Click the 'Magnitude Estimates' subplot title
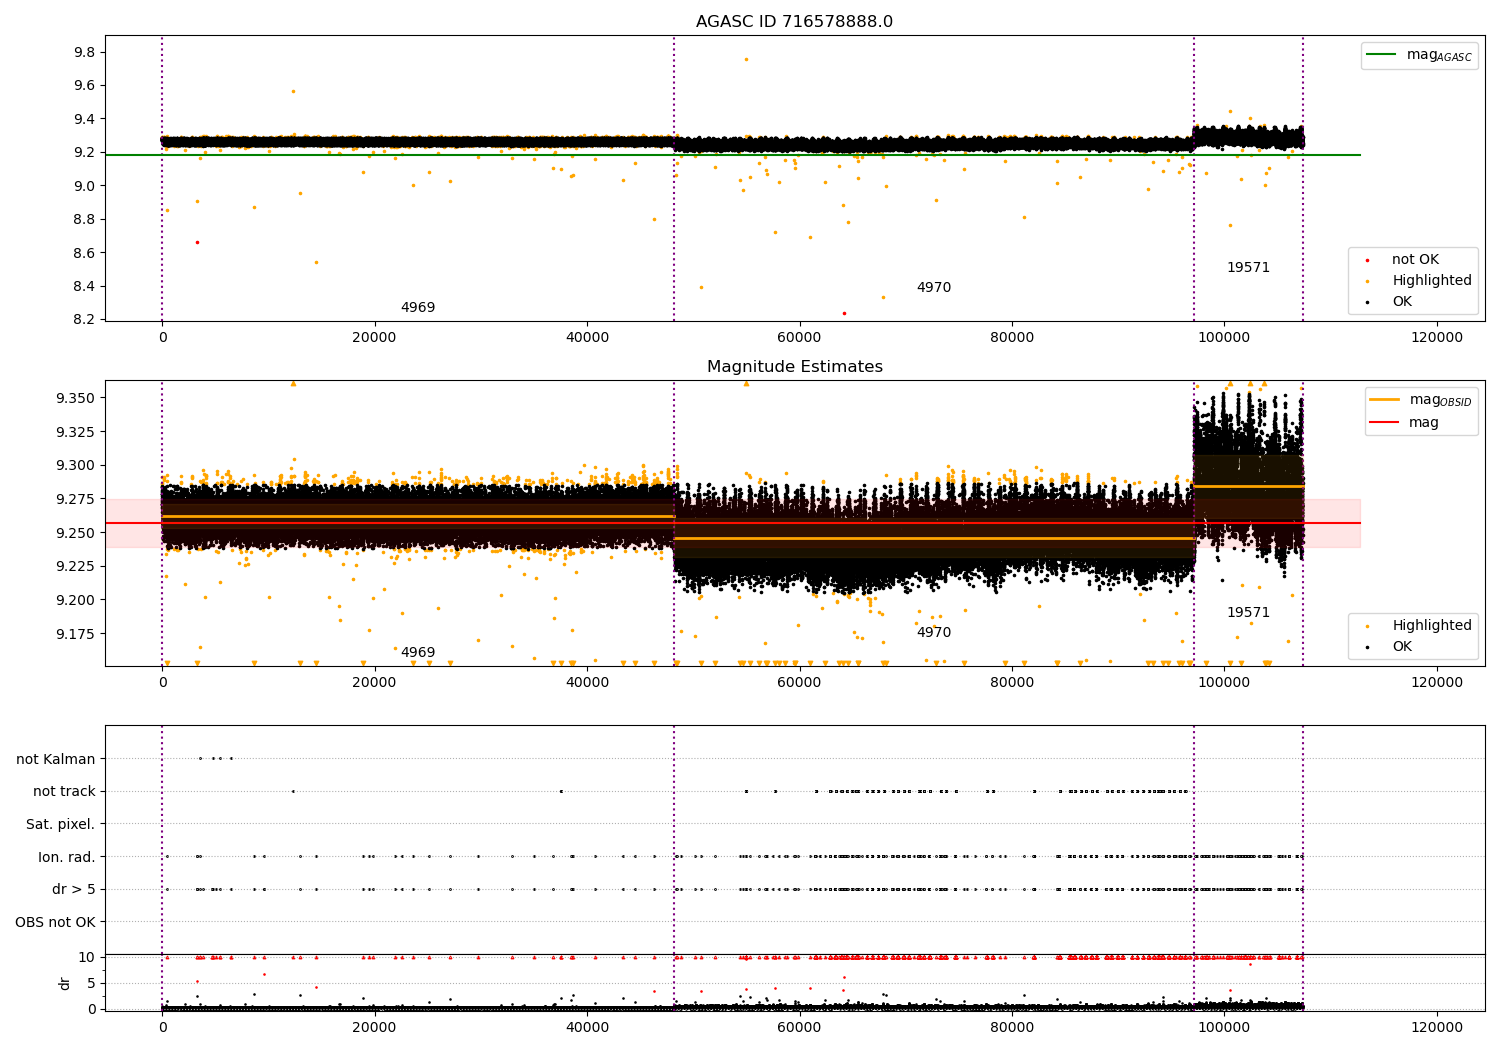1500x1050 pixels. (794, 367)
